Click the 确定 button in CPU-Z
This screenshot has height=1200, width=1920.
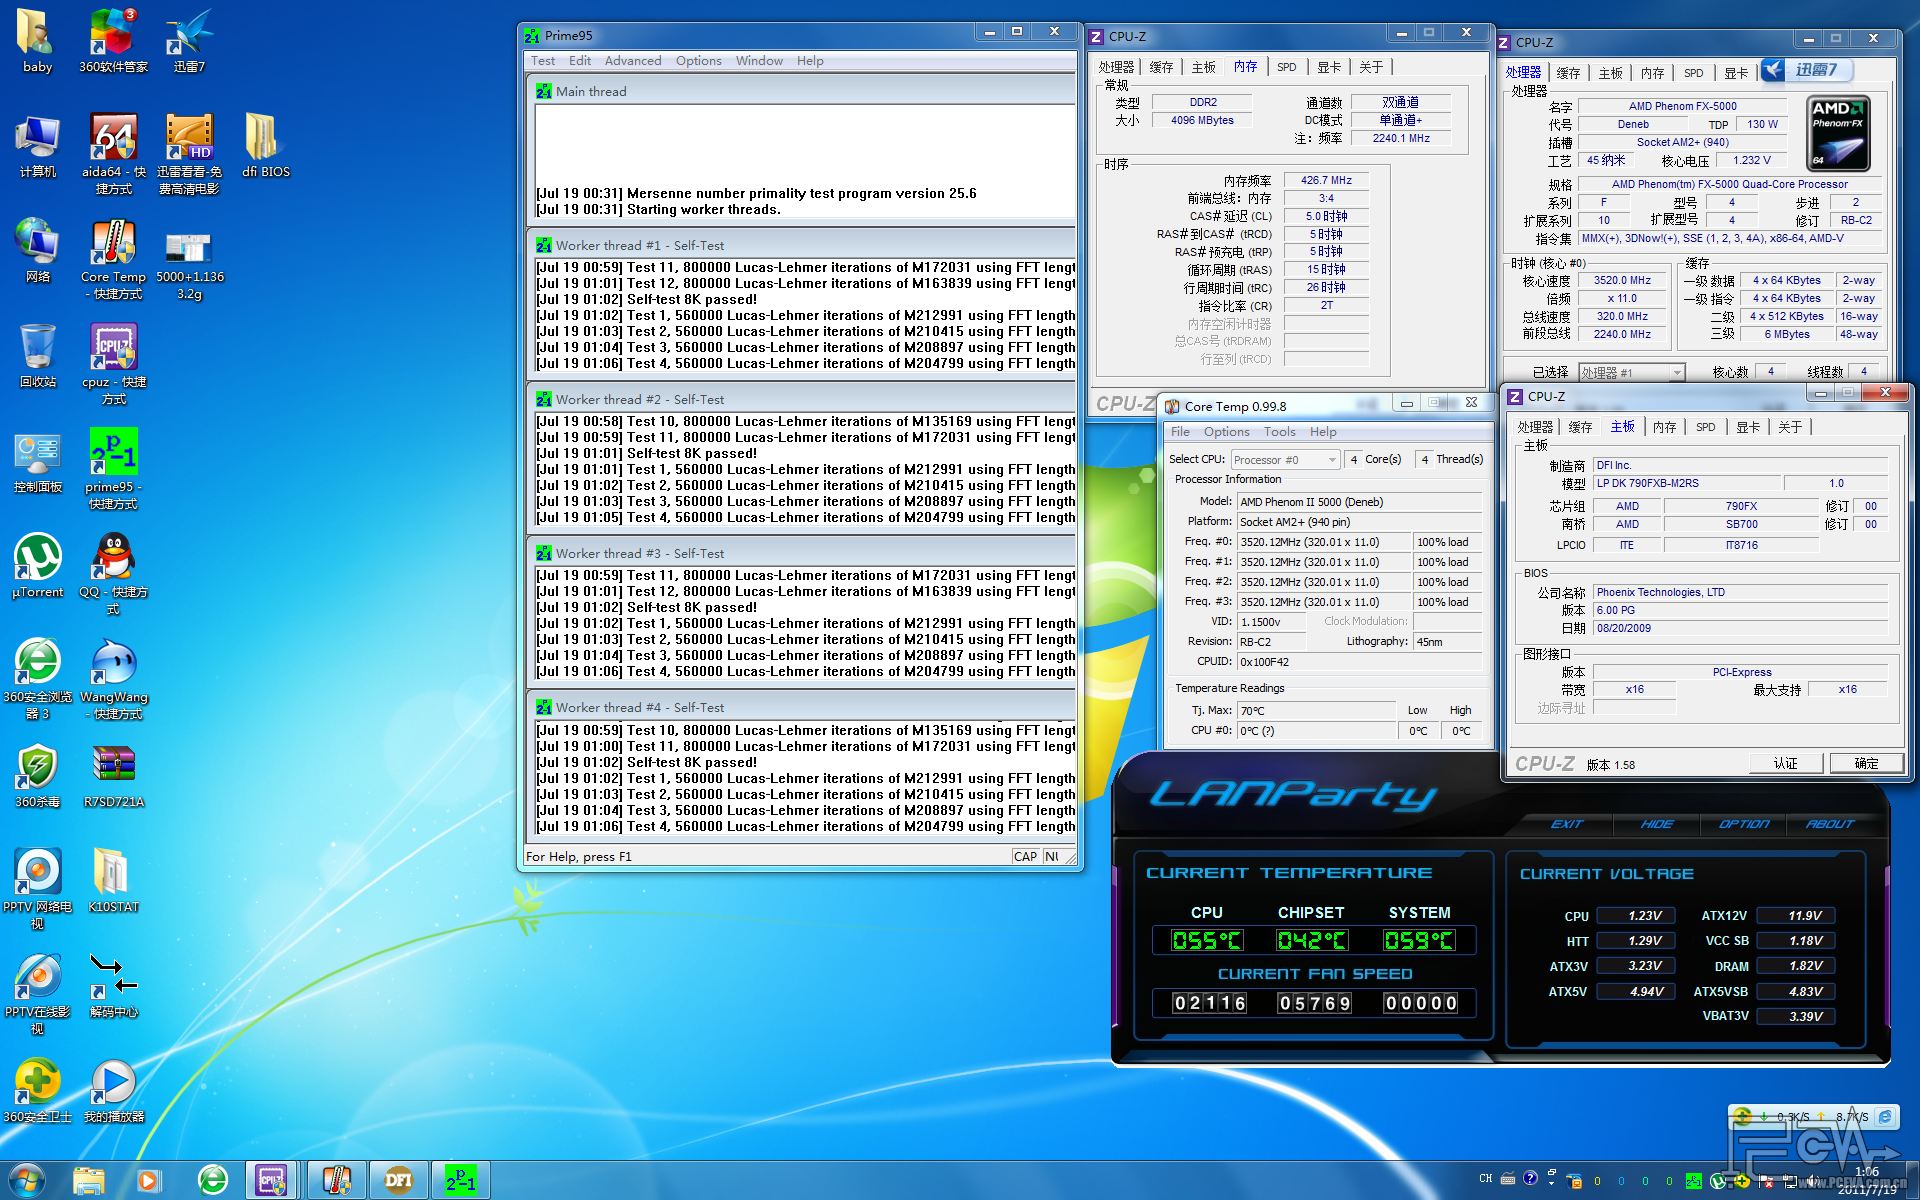1865,764
